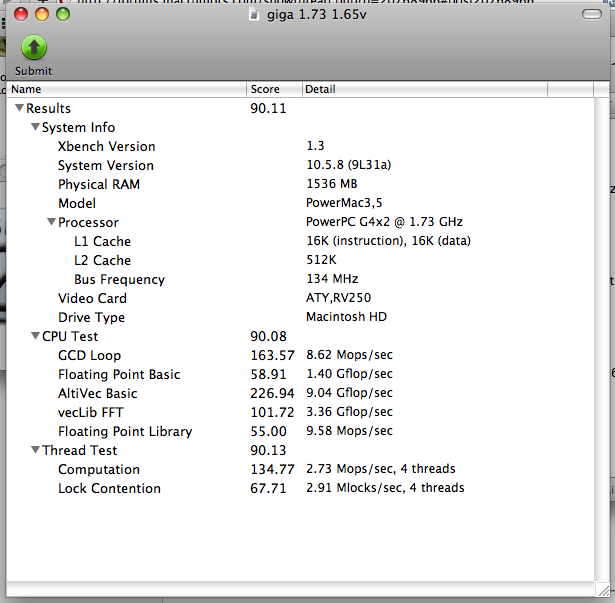Sort by the Name column header
This screenshot has width=615, height=603.
126,89
